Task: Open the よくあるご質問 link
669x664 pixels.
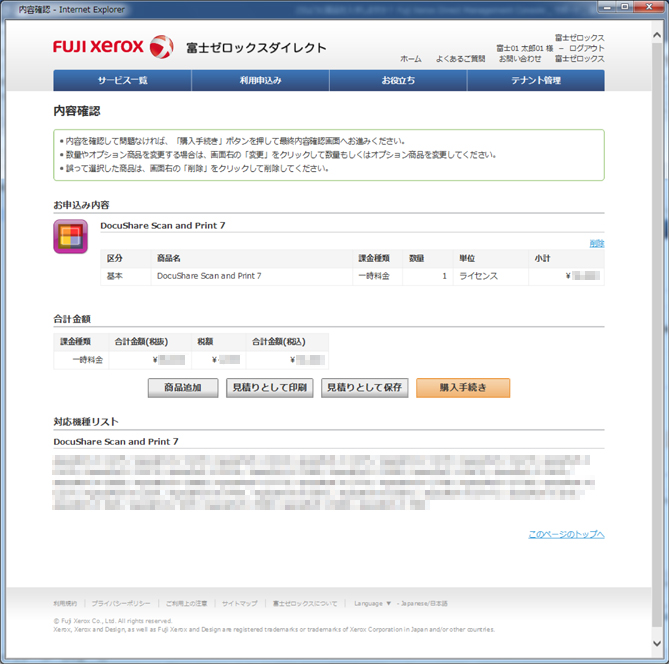Action: coord(460,59)
